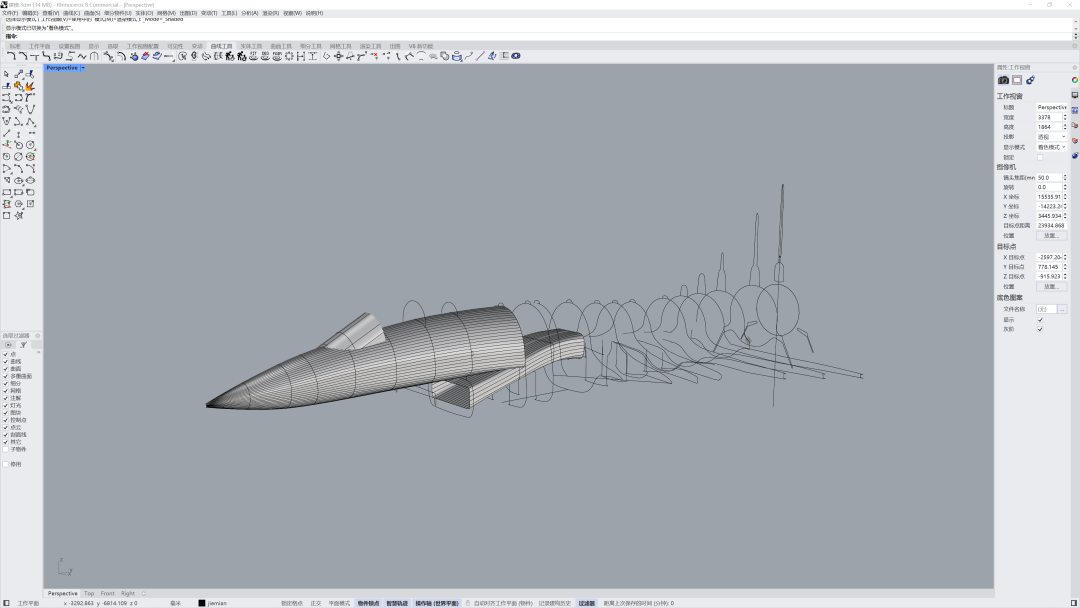
Task: Open the 曲线(C) menu in the menu bar
Action: click(71, 13)
